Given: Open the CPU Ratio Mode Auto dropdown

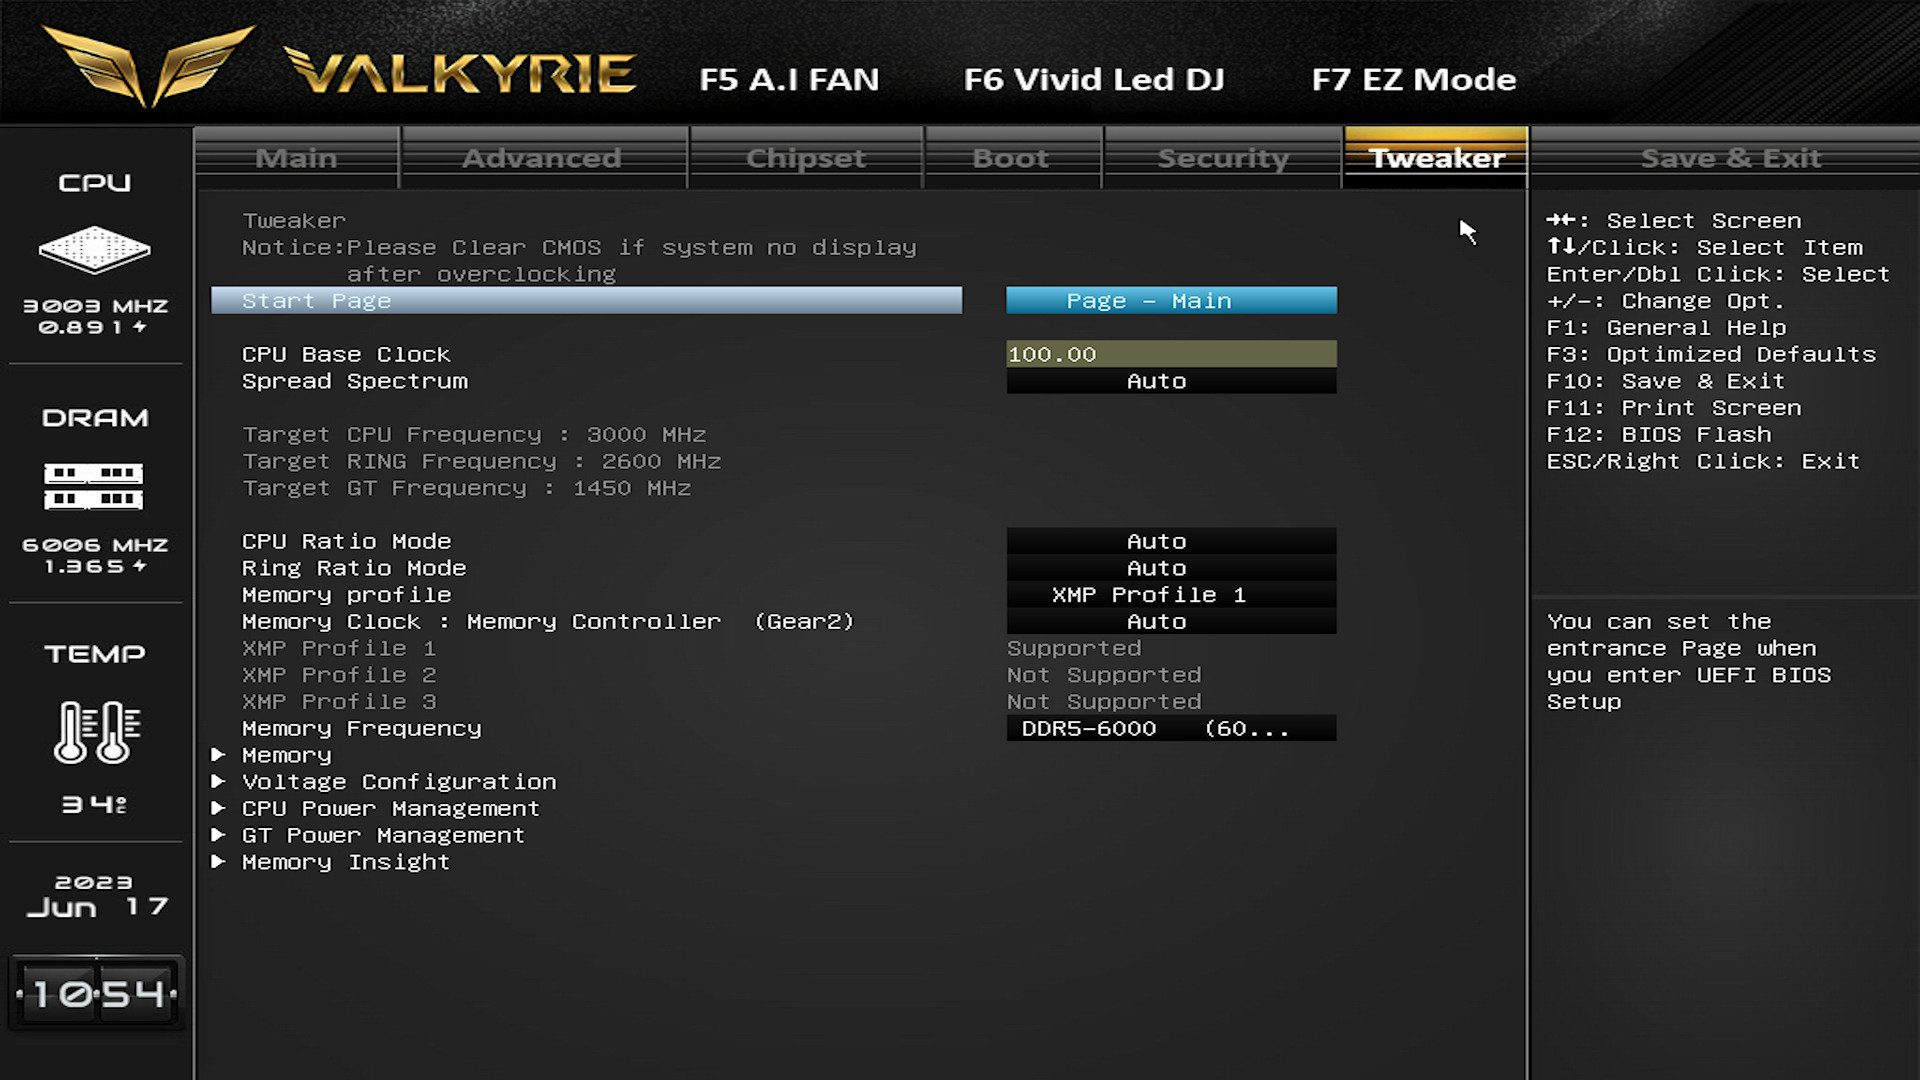Looking at the screenshot, I should pyautogui.click(x=1170, y=541).
